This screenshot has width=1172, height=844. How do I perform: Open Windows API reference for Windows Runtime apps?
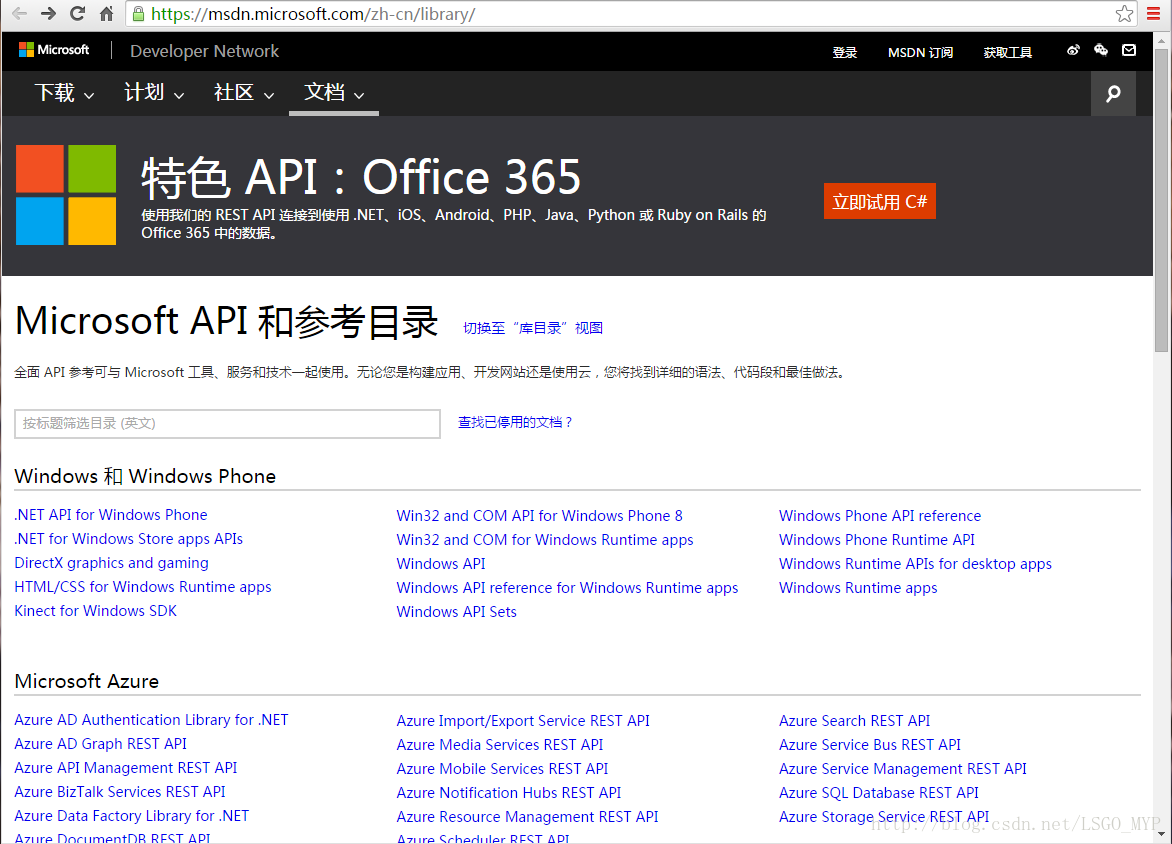(x=567, y=588)
